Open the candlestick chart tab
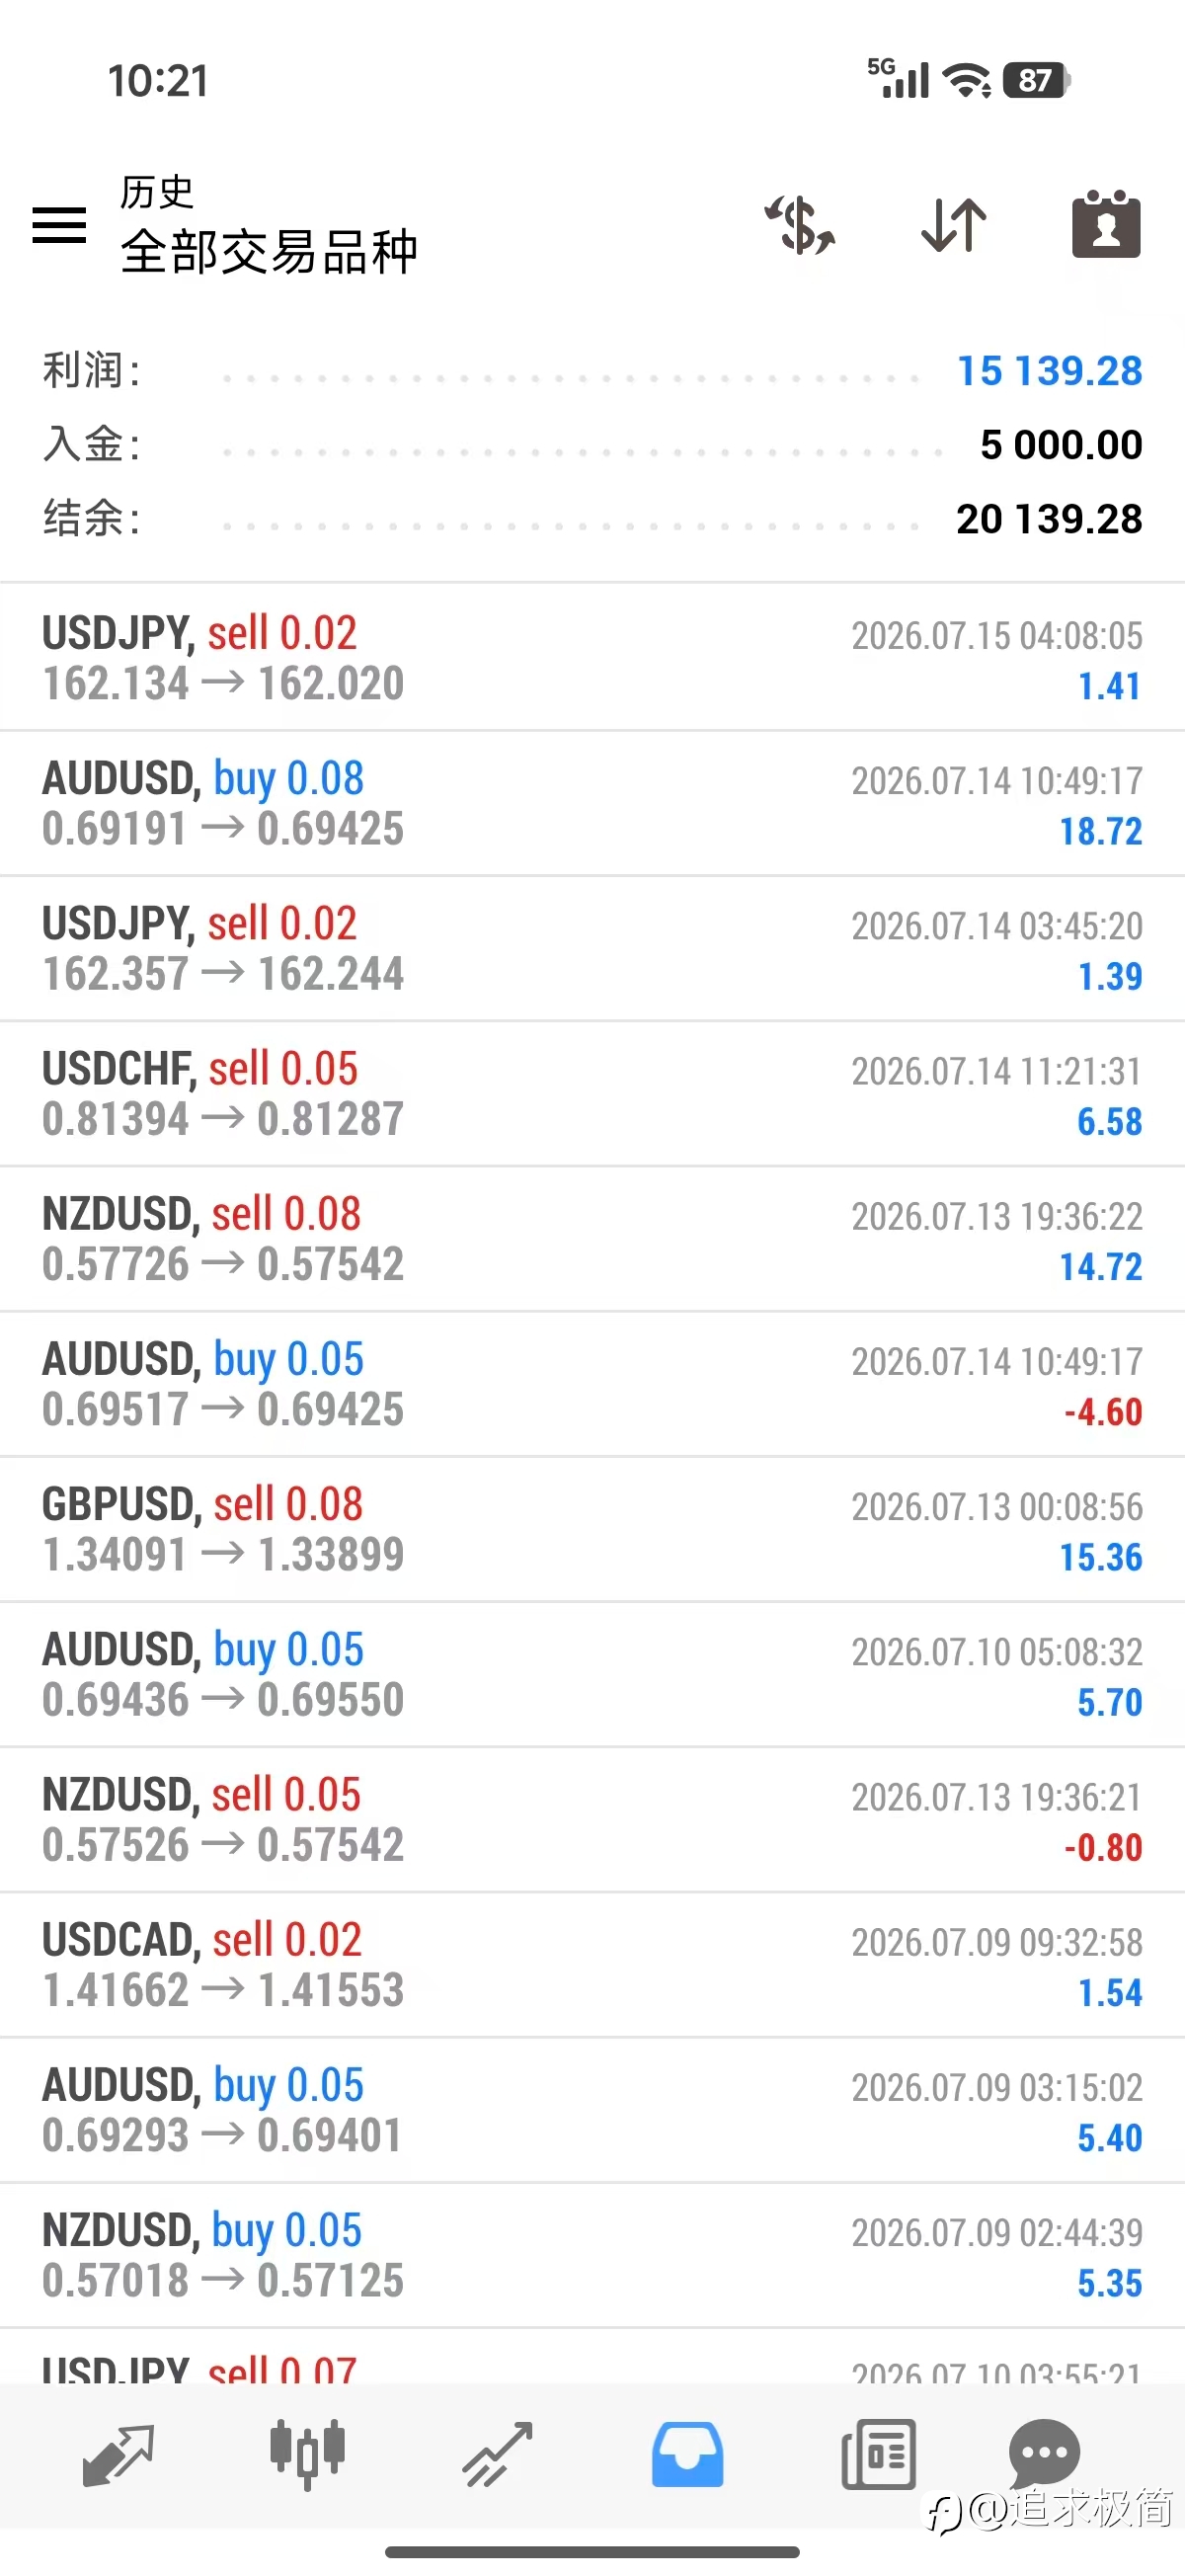This screenshot has width=1185, height=2576. pos(308,2454)
